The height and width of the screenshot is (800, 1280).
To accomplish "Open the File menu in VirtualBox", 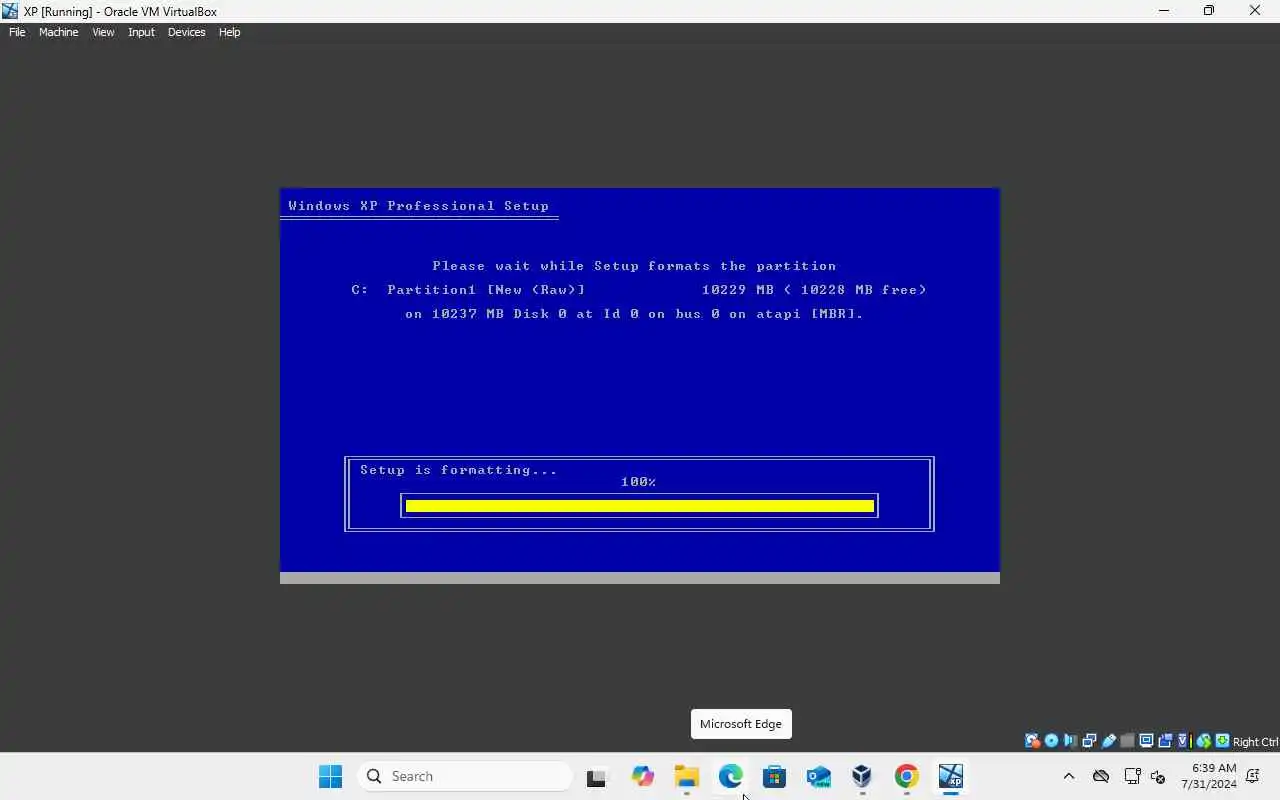I will (17, 32).
